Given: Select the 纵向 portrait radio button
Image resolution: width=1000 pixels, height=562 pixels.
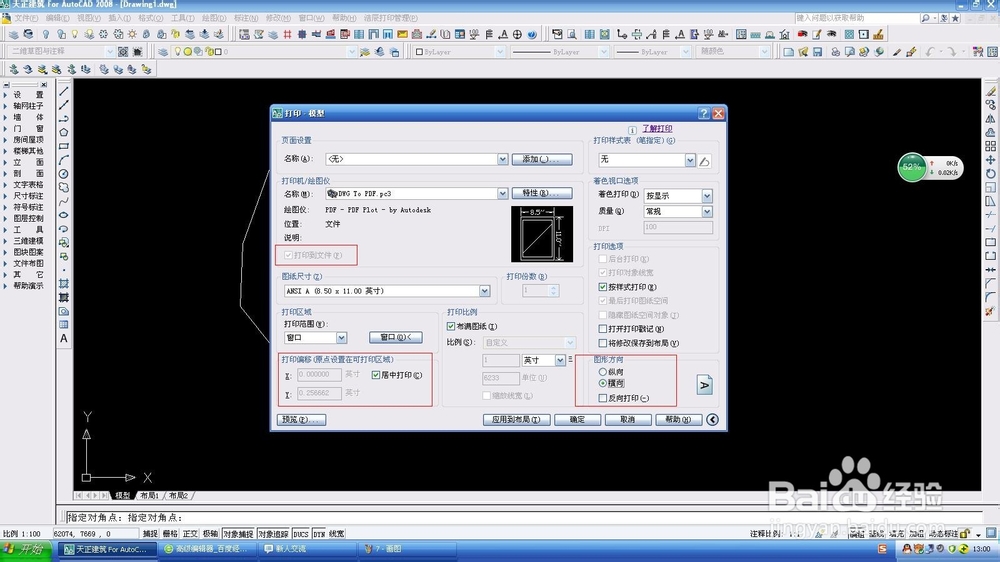Looking at the screenshot, I should 603,371.
